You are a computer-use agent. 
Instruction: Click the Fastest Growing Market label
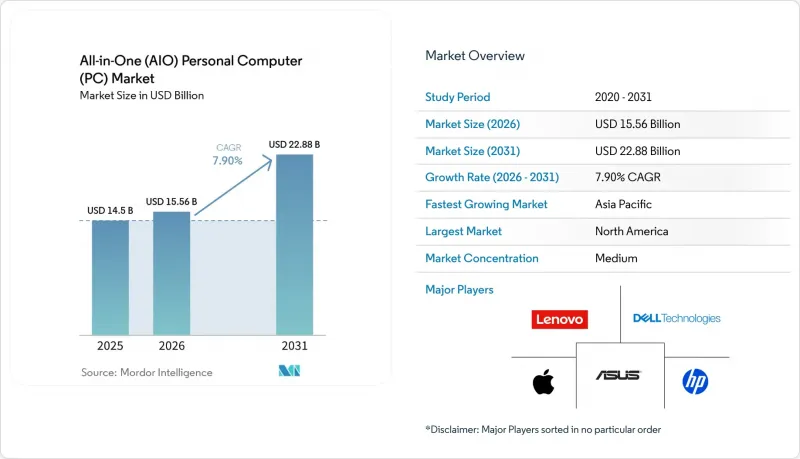click(x=486, y=204)
